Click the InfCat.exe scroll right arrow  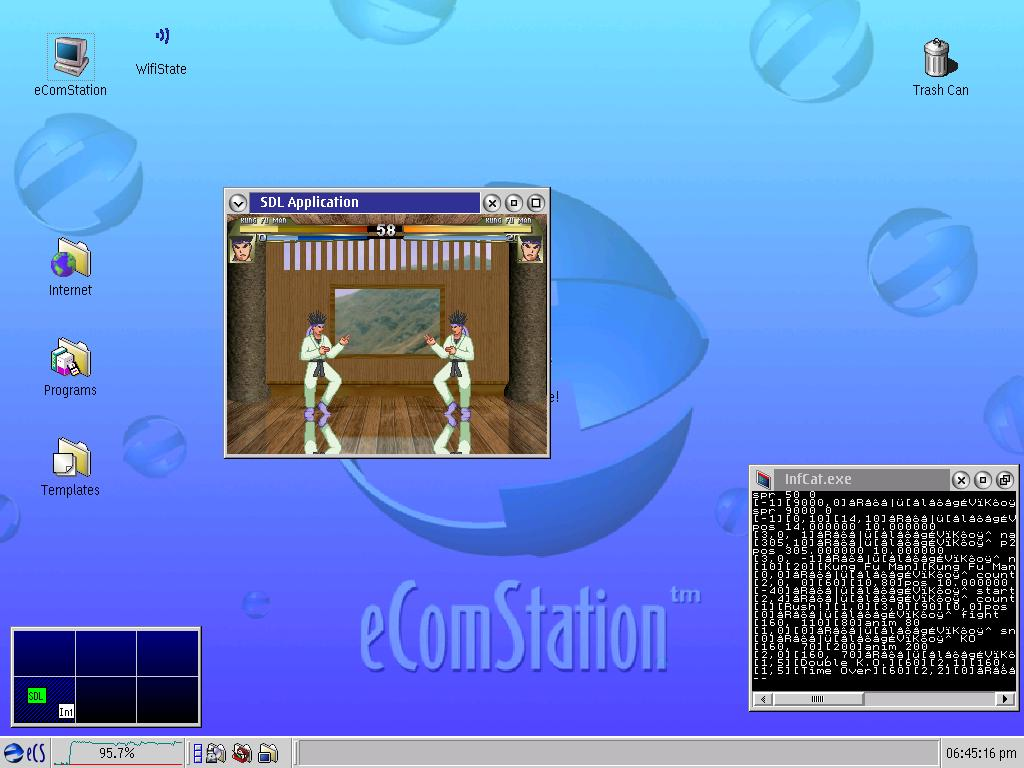point(1006,699)
